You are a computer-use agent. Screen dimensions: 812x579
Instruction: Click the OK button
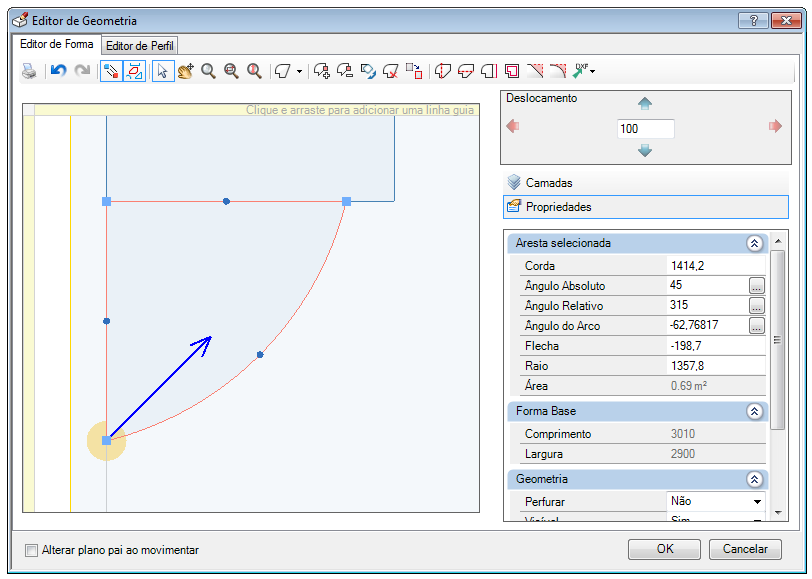point(664,549)
